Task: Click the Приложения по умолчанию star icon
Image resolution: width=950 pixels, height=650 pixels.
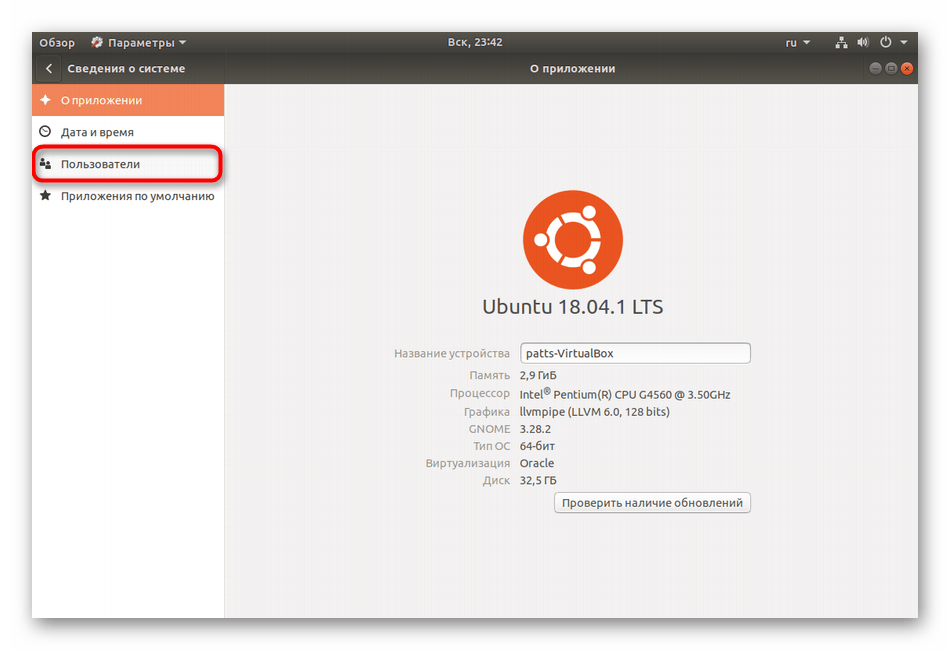Action: pyautogui.click(x=44, y=196)
